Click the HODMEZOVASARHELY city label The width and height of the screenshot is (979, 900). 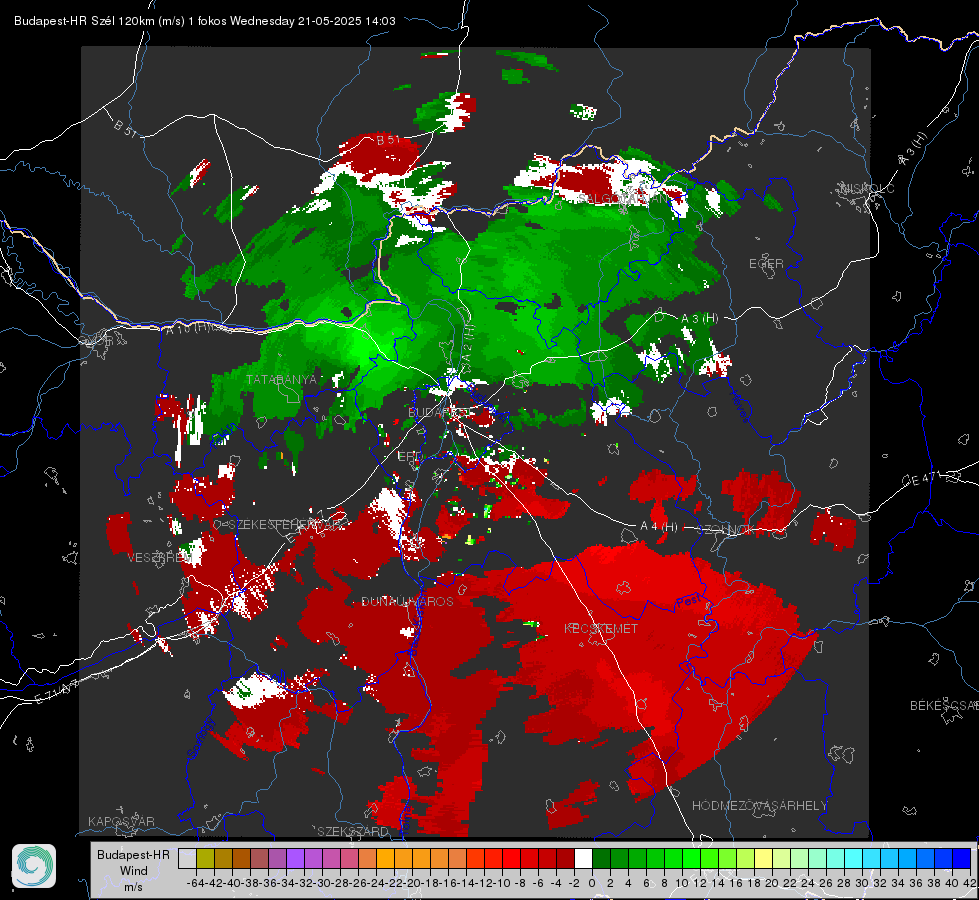coord(760,806)
